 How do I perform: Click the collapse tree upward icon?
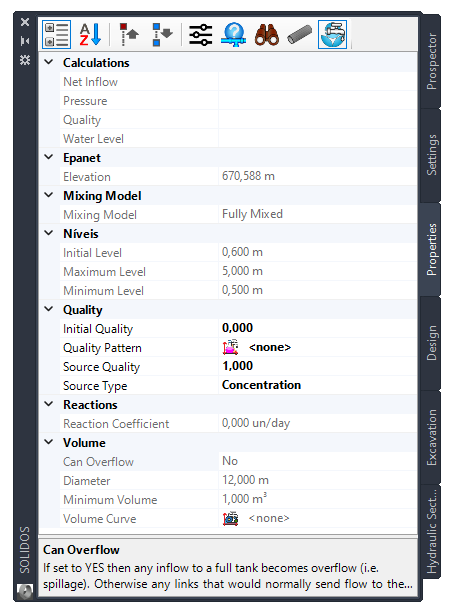(129, 35)
